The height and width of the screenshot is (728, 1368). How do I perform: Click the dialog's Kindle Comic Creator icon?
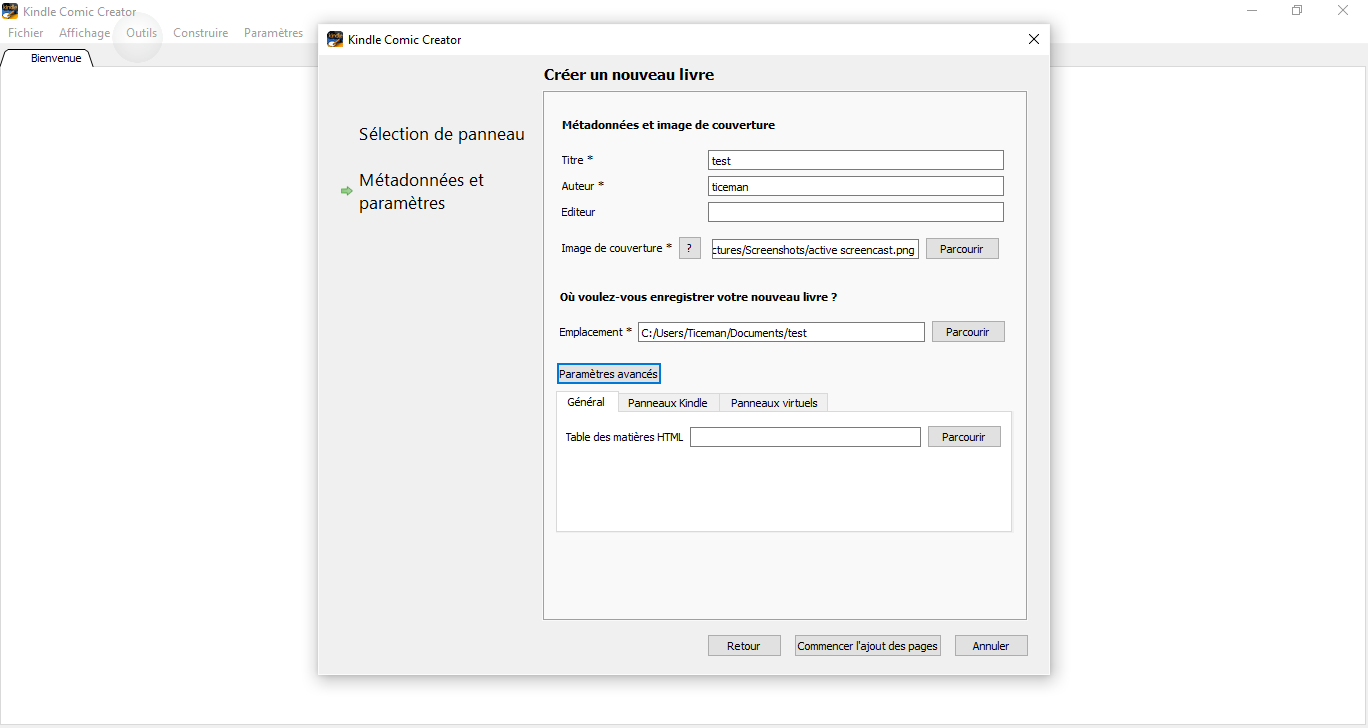(336, 39)
